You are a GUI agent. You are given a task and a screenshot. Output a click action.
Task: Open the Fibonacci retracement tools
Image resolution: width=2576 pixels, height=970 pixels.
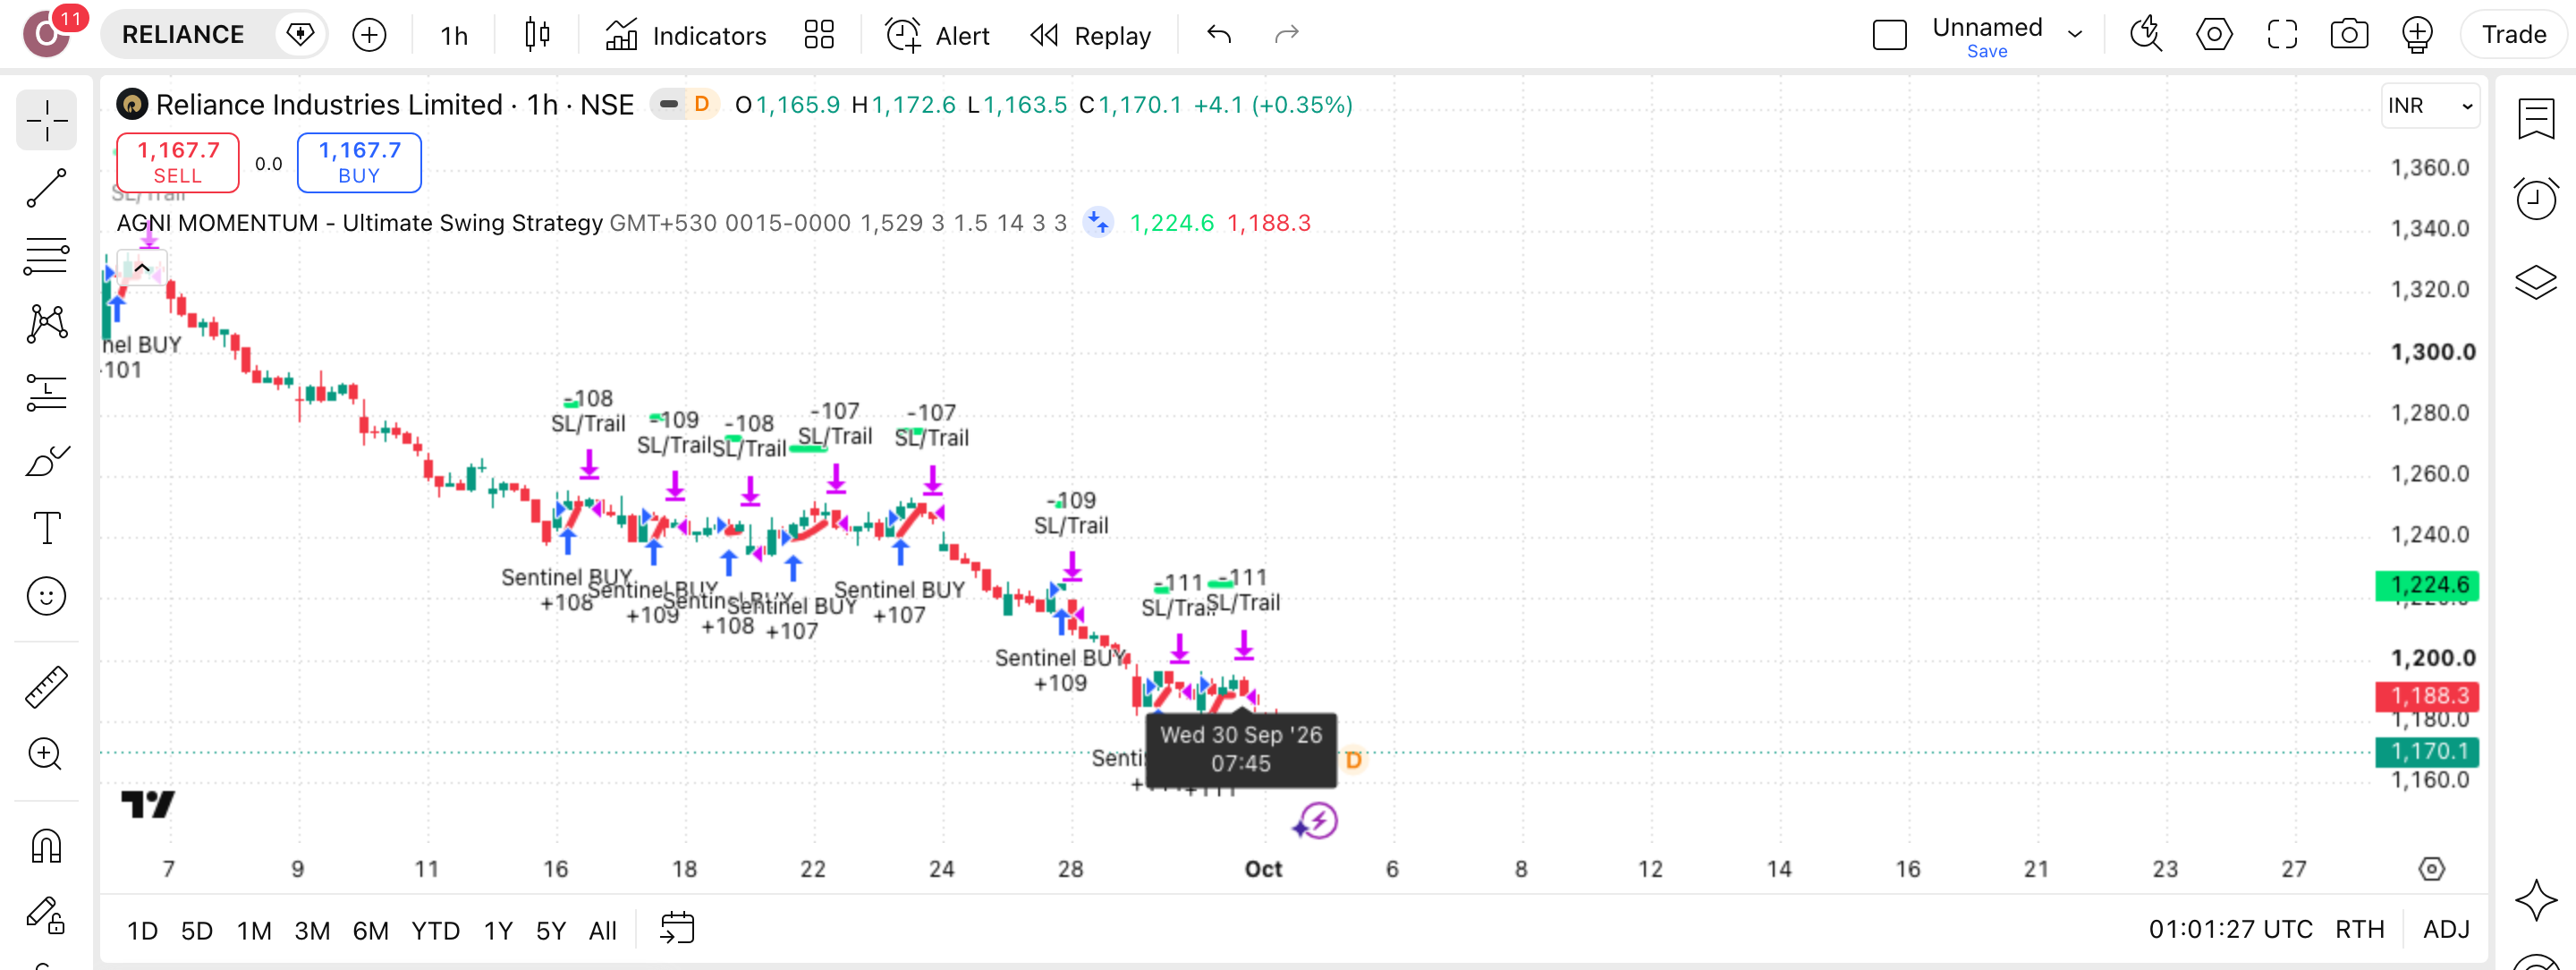[x=46, y=256]
